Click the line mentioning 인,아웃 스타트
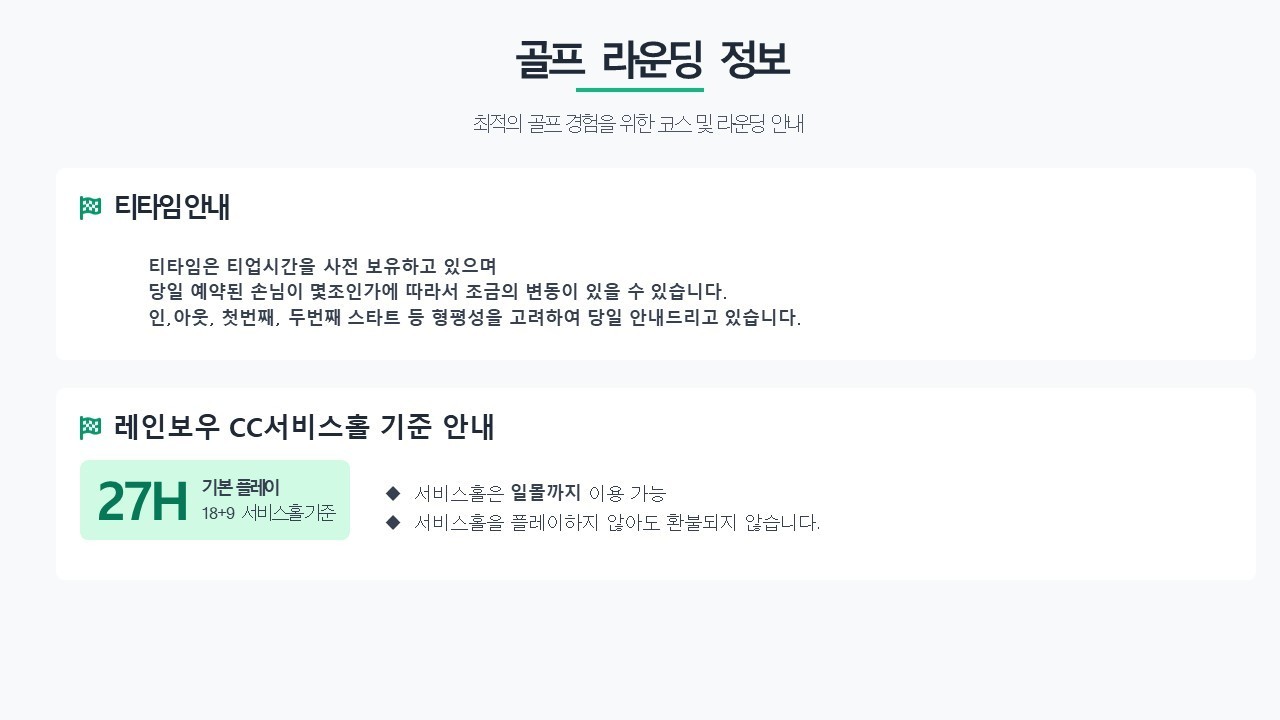Viewport: 1280px width, 720px height. (x=474, y=318)
